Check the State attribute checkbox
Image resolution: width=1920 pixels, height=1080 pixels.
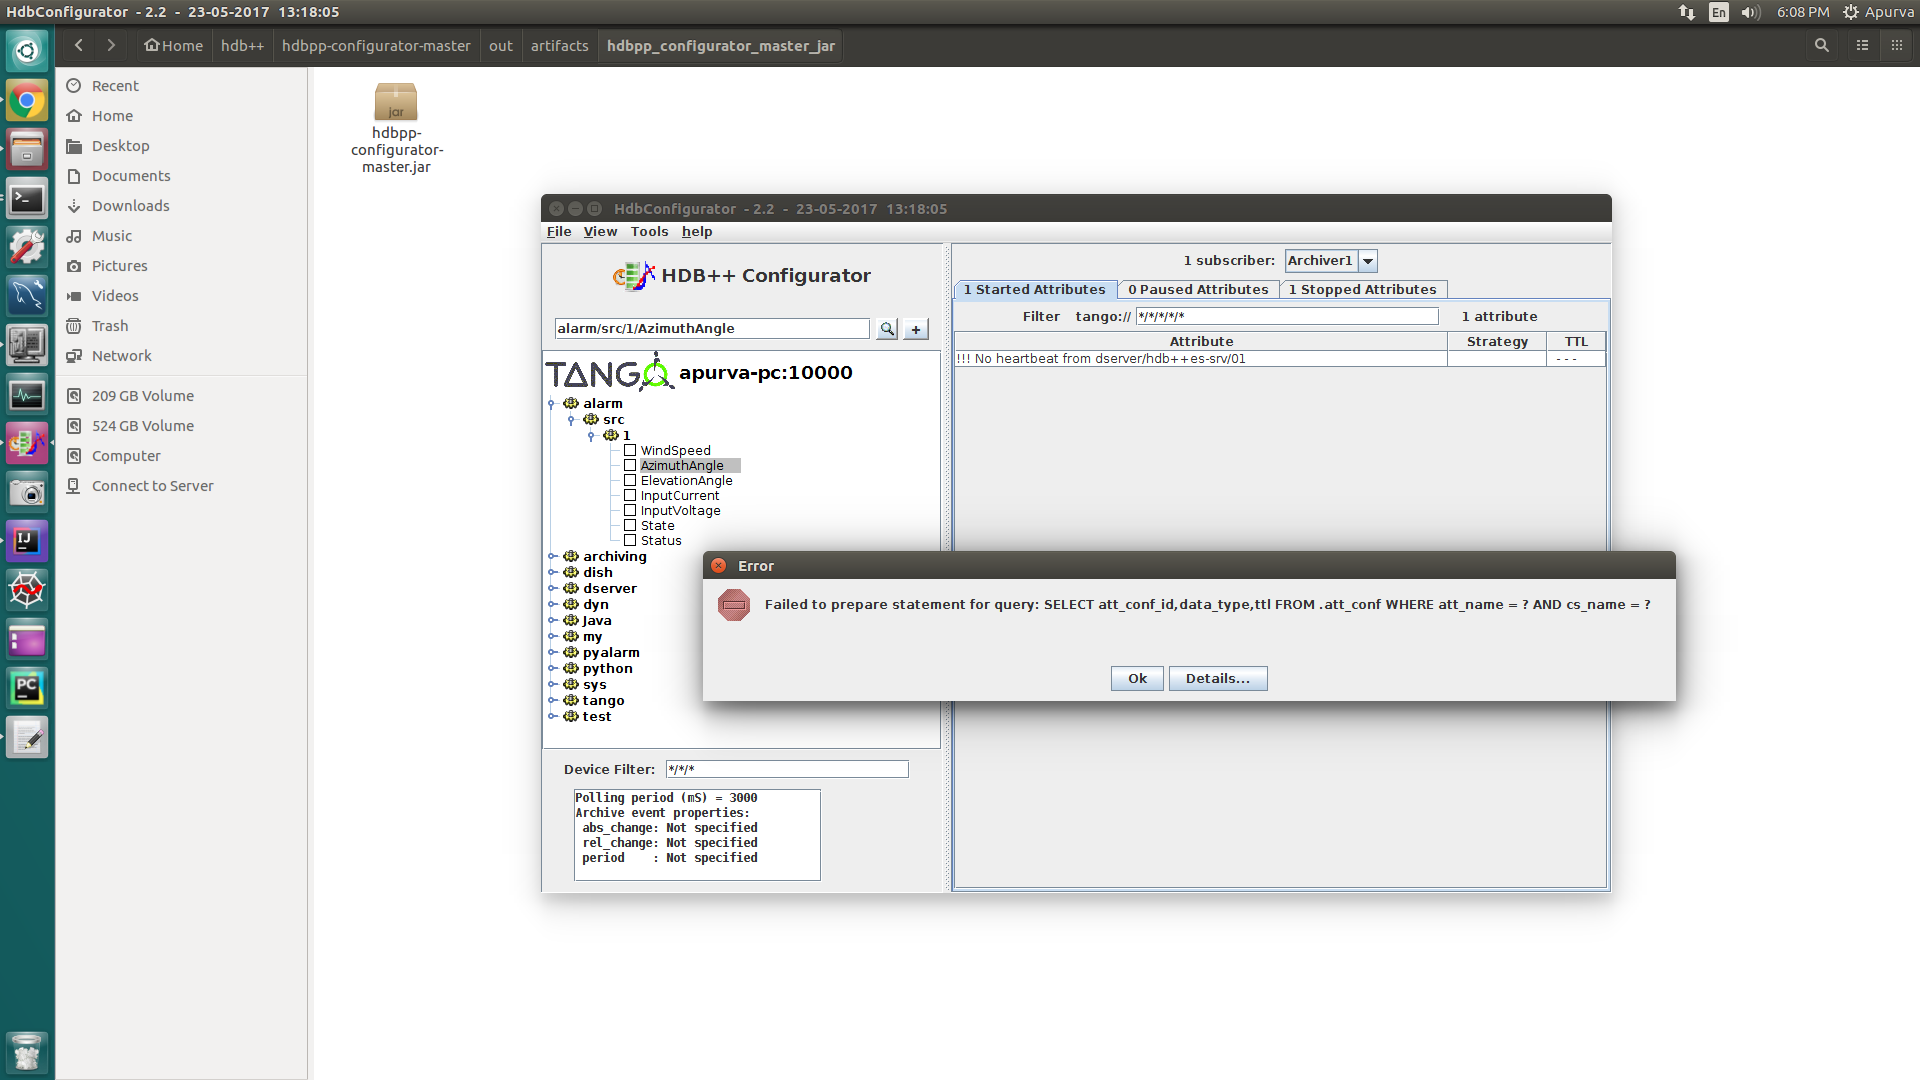point(630,525)
